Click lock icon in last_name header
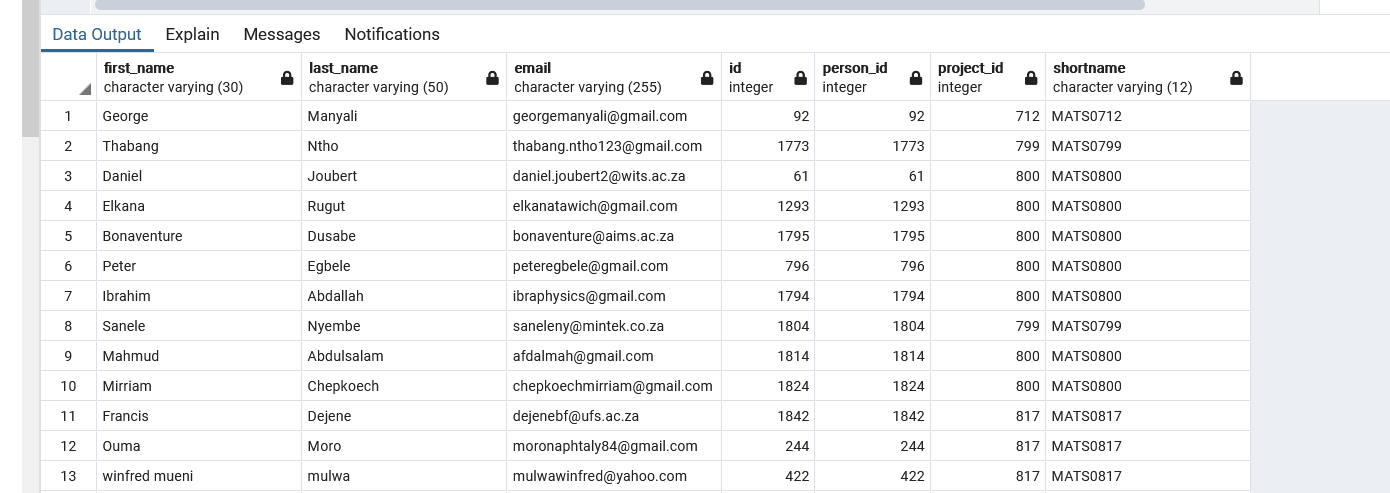 click(x=492, y=78)
